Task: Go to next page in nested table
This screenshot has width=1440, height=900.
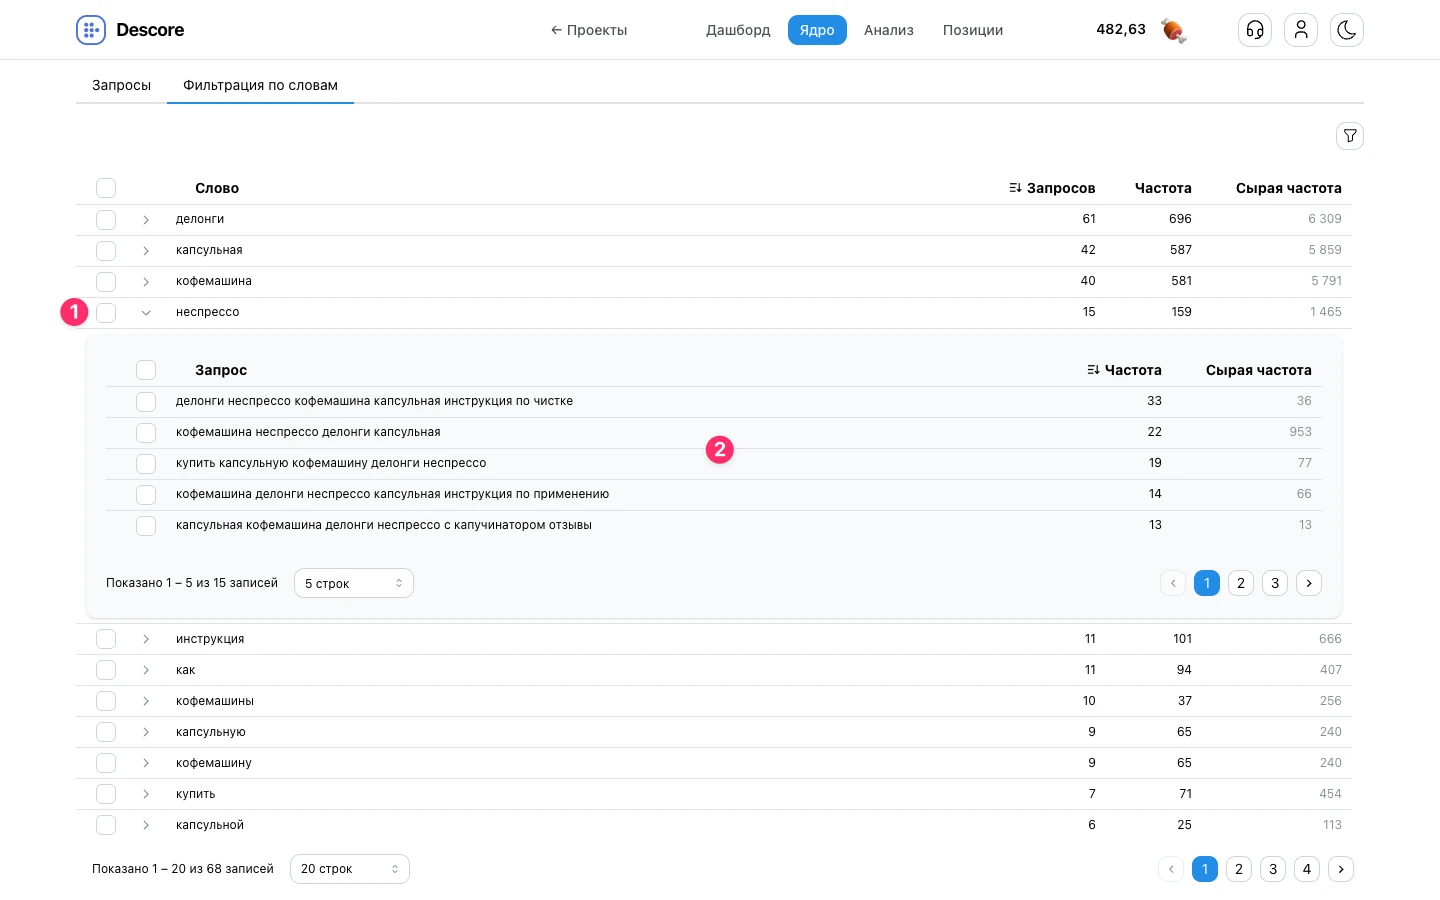Action: coord(1309,583)
